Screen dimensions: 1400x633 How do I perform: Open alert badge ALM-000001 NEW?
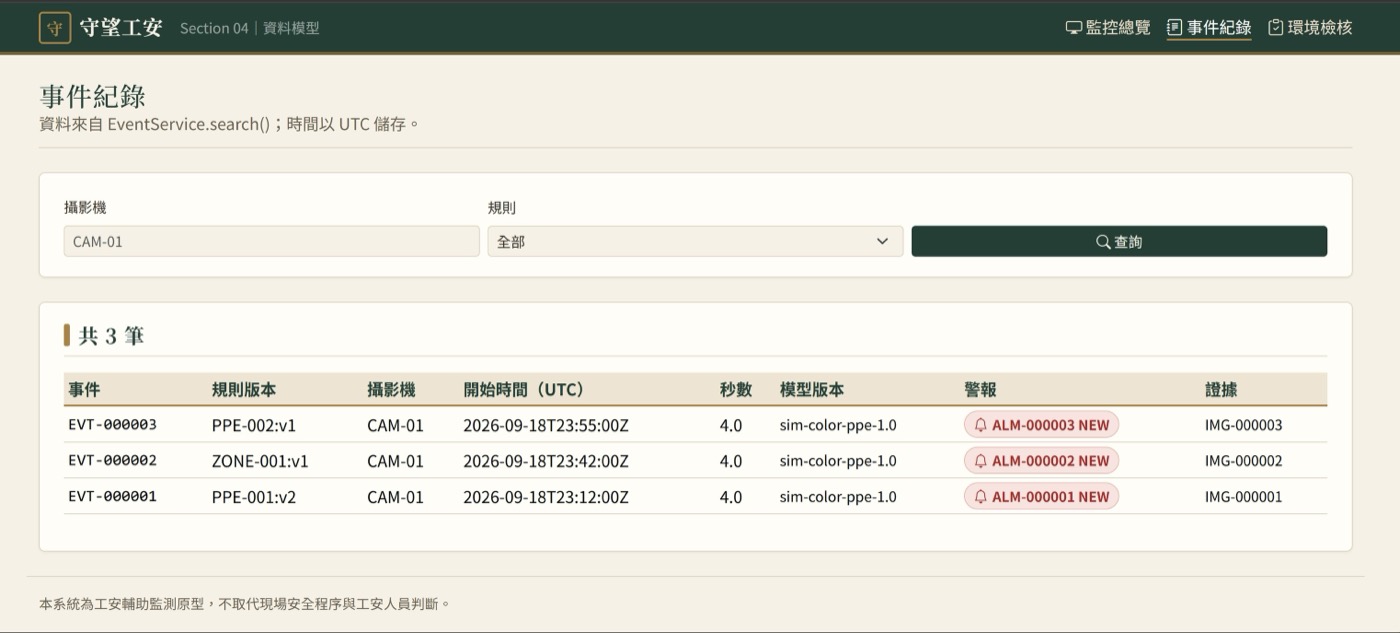coord(1041,497)
